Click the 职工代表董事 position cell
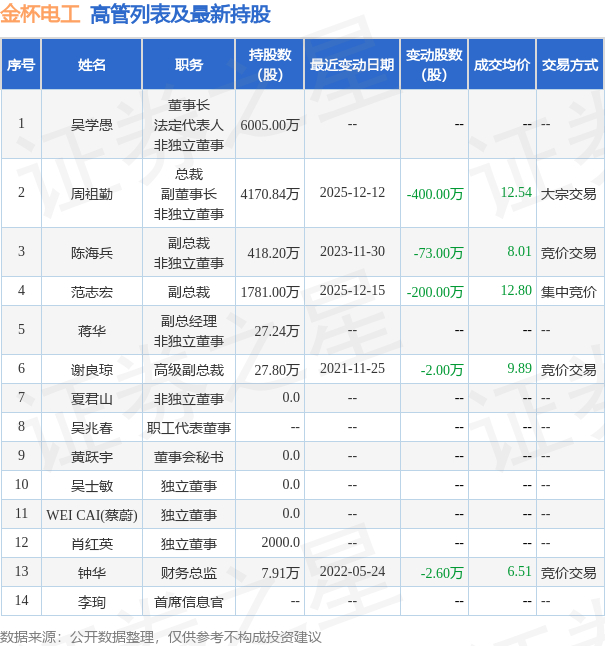The image size is (605, 646). tap(189, 427)
